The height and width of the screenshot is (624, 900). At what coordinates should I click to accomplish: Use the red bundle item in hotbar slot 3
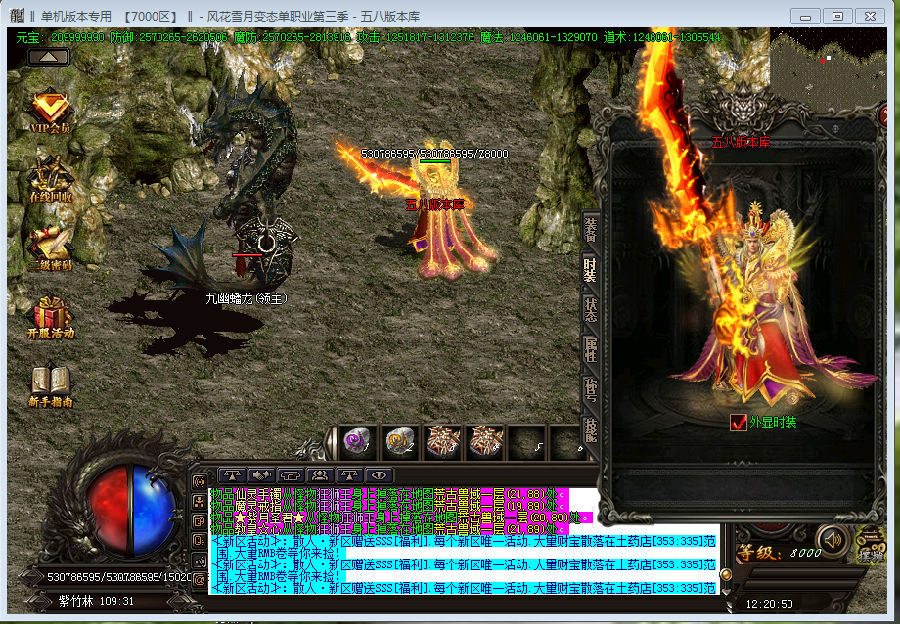pos(443,442)
